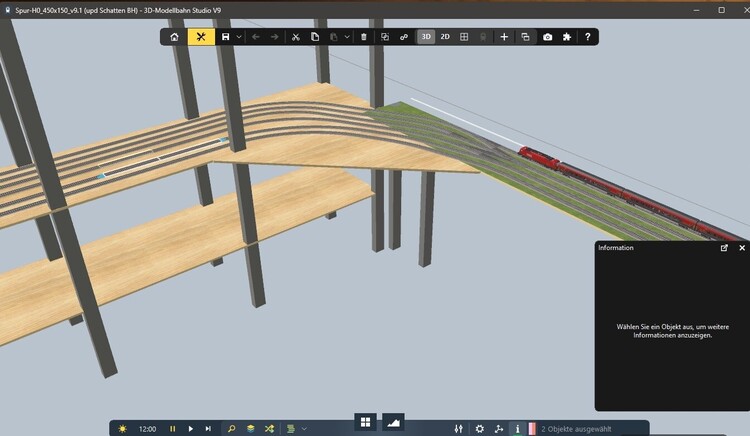Switch to the 3D view mode
The height and width of the screenshot is (436, 750).
(426, 37)
